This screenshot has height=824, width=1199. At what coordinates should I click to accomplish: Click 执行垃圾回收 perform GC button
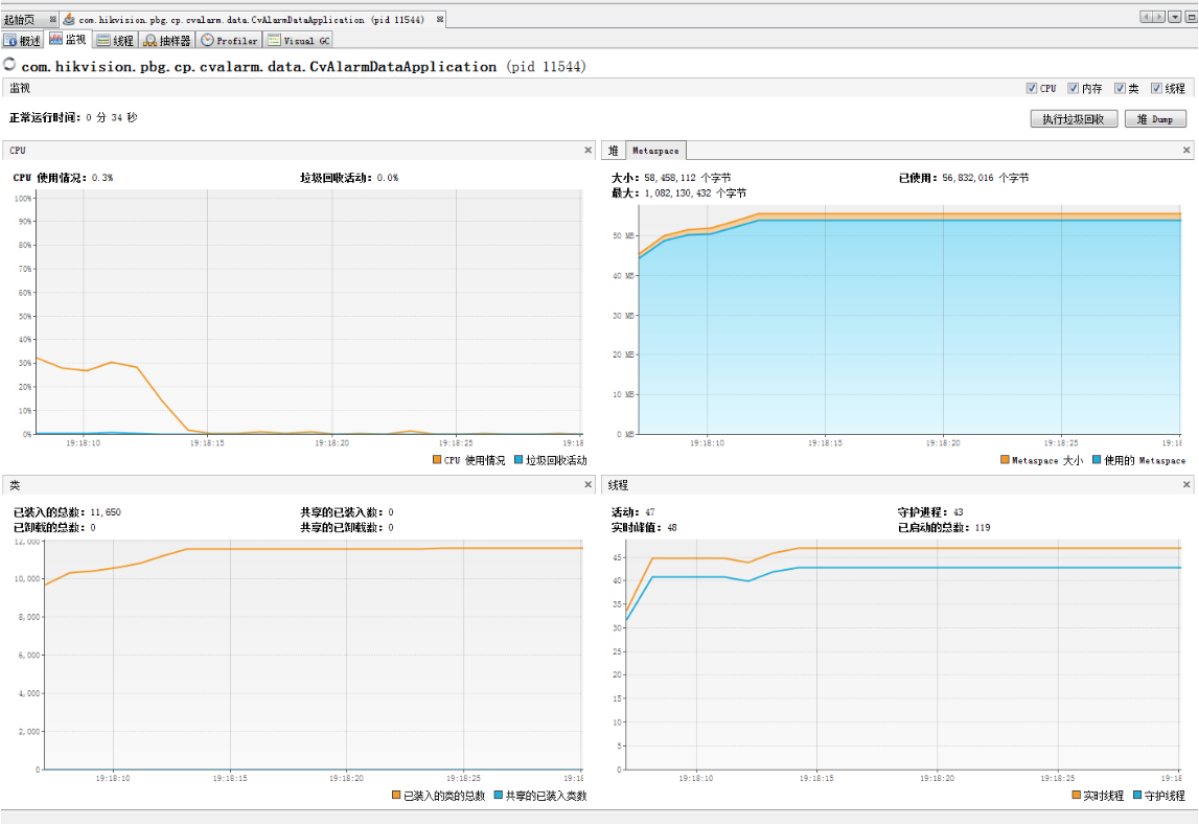(x=1074, y=119)
